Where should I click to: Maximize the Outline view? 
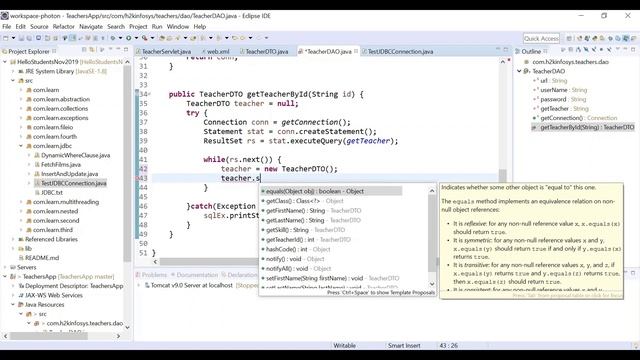[x=633, y=49]
